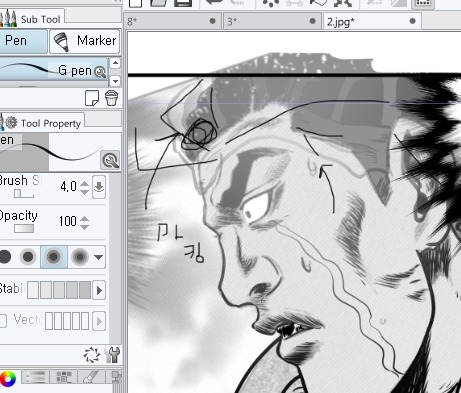461x393 pixels.
Task: Increase brush size with up stepper
Action: 85,183
